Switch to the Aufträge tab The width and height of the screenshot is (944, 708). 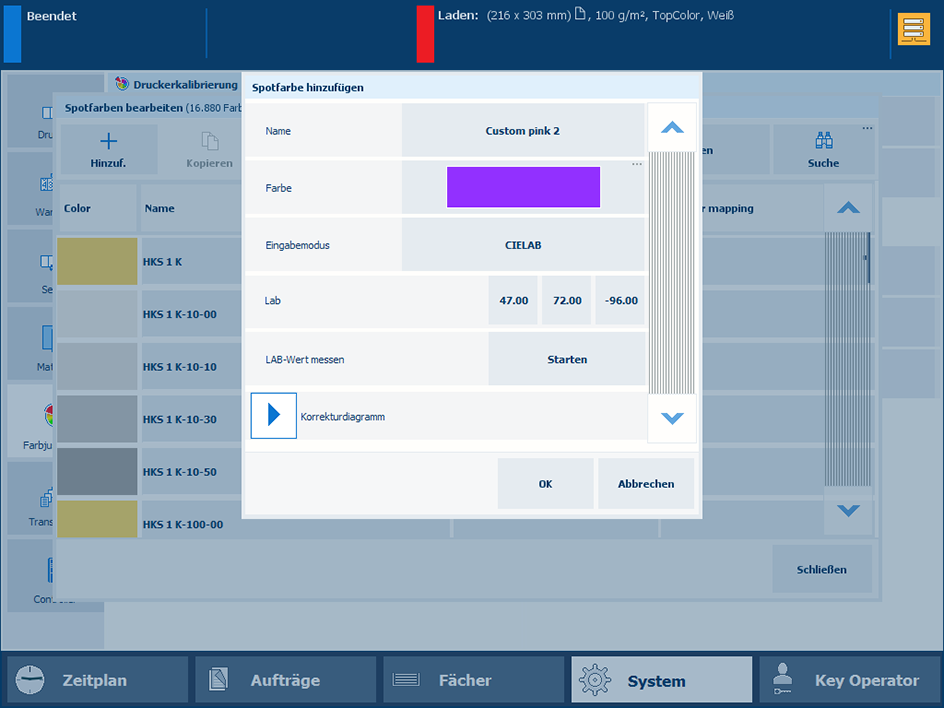[x=285, y=680]
